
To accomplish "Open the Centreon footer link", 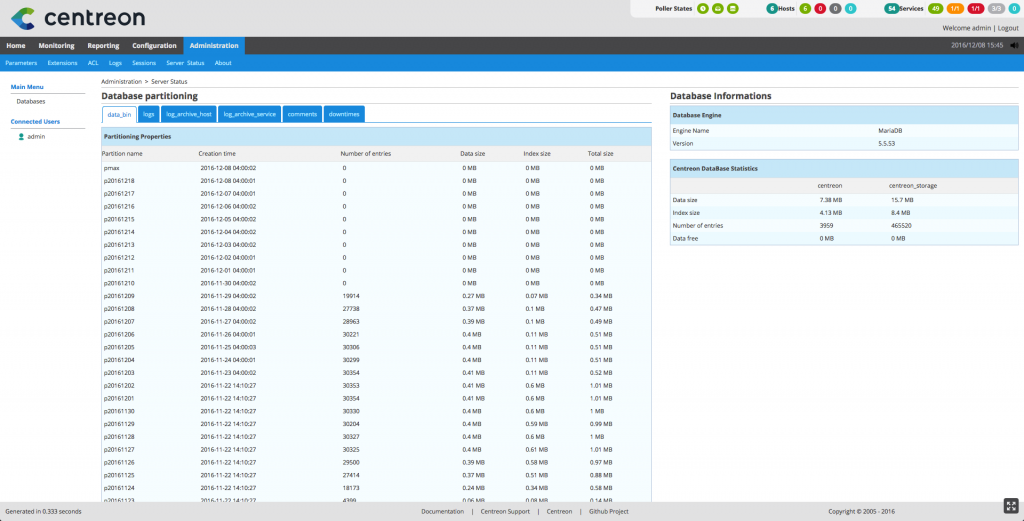I will pos(559,511).
